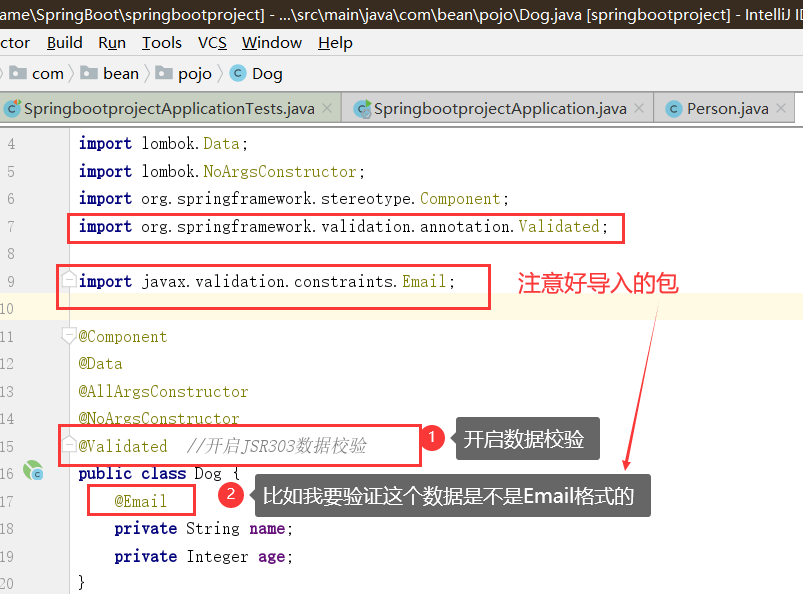Click the SpringbootprojectApplicationTests.java file icon

click(12, 108)
